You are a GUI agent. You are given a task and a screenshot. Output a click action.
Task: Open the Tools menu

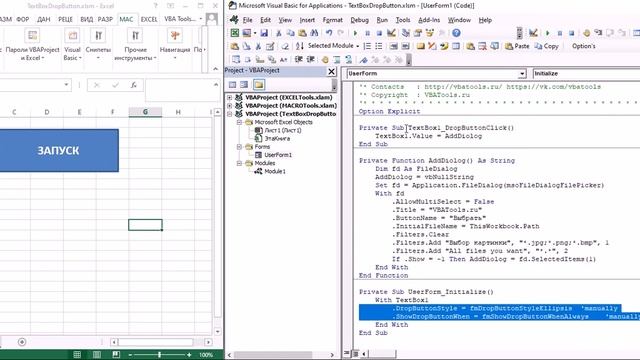coord(403,20)
